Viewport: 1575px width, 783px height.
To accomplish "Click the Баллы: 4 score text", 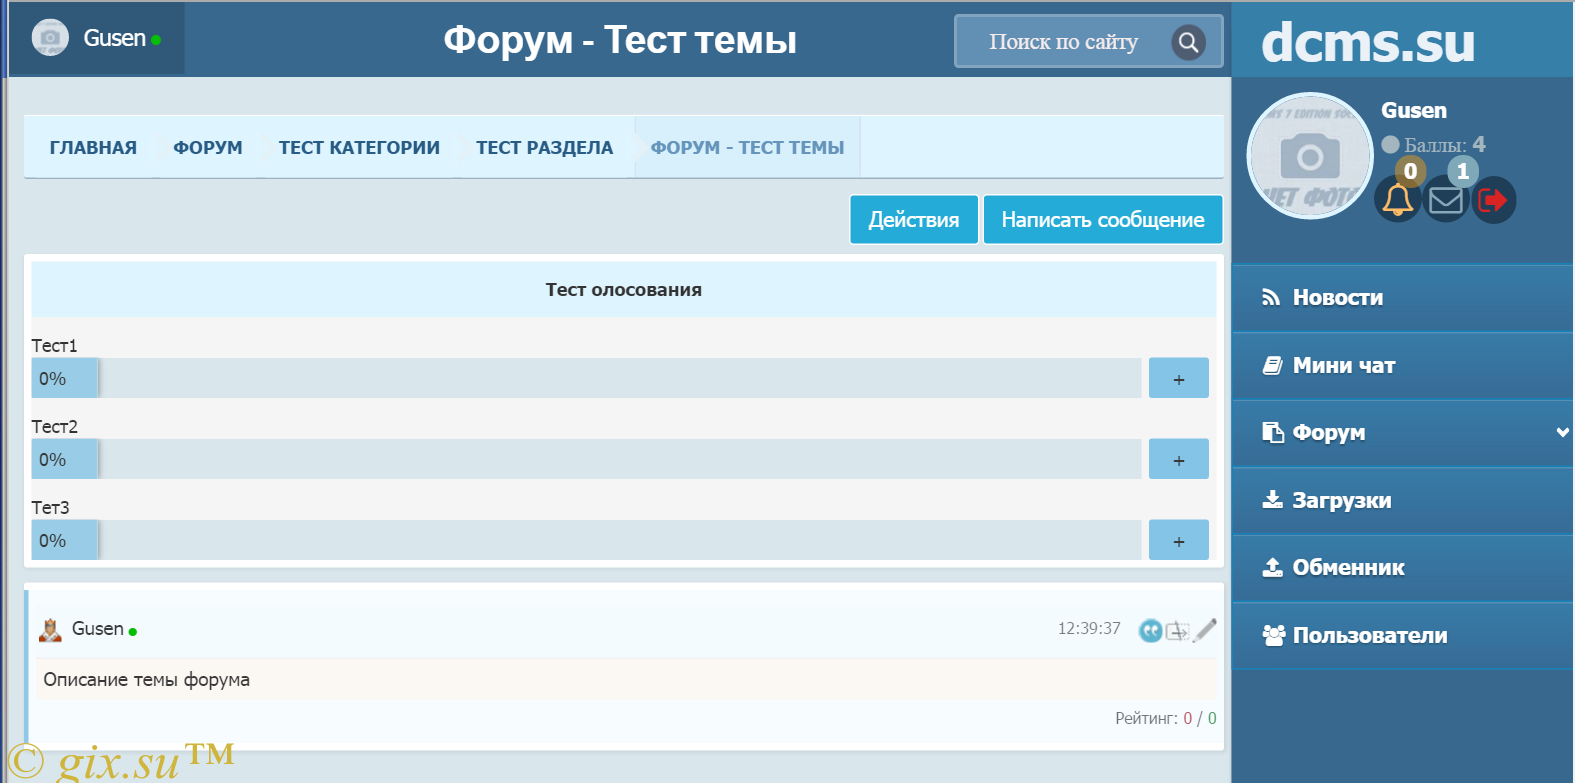I will [x=1444, y=145].
